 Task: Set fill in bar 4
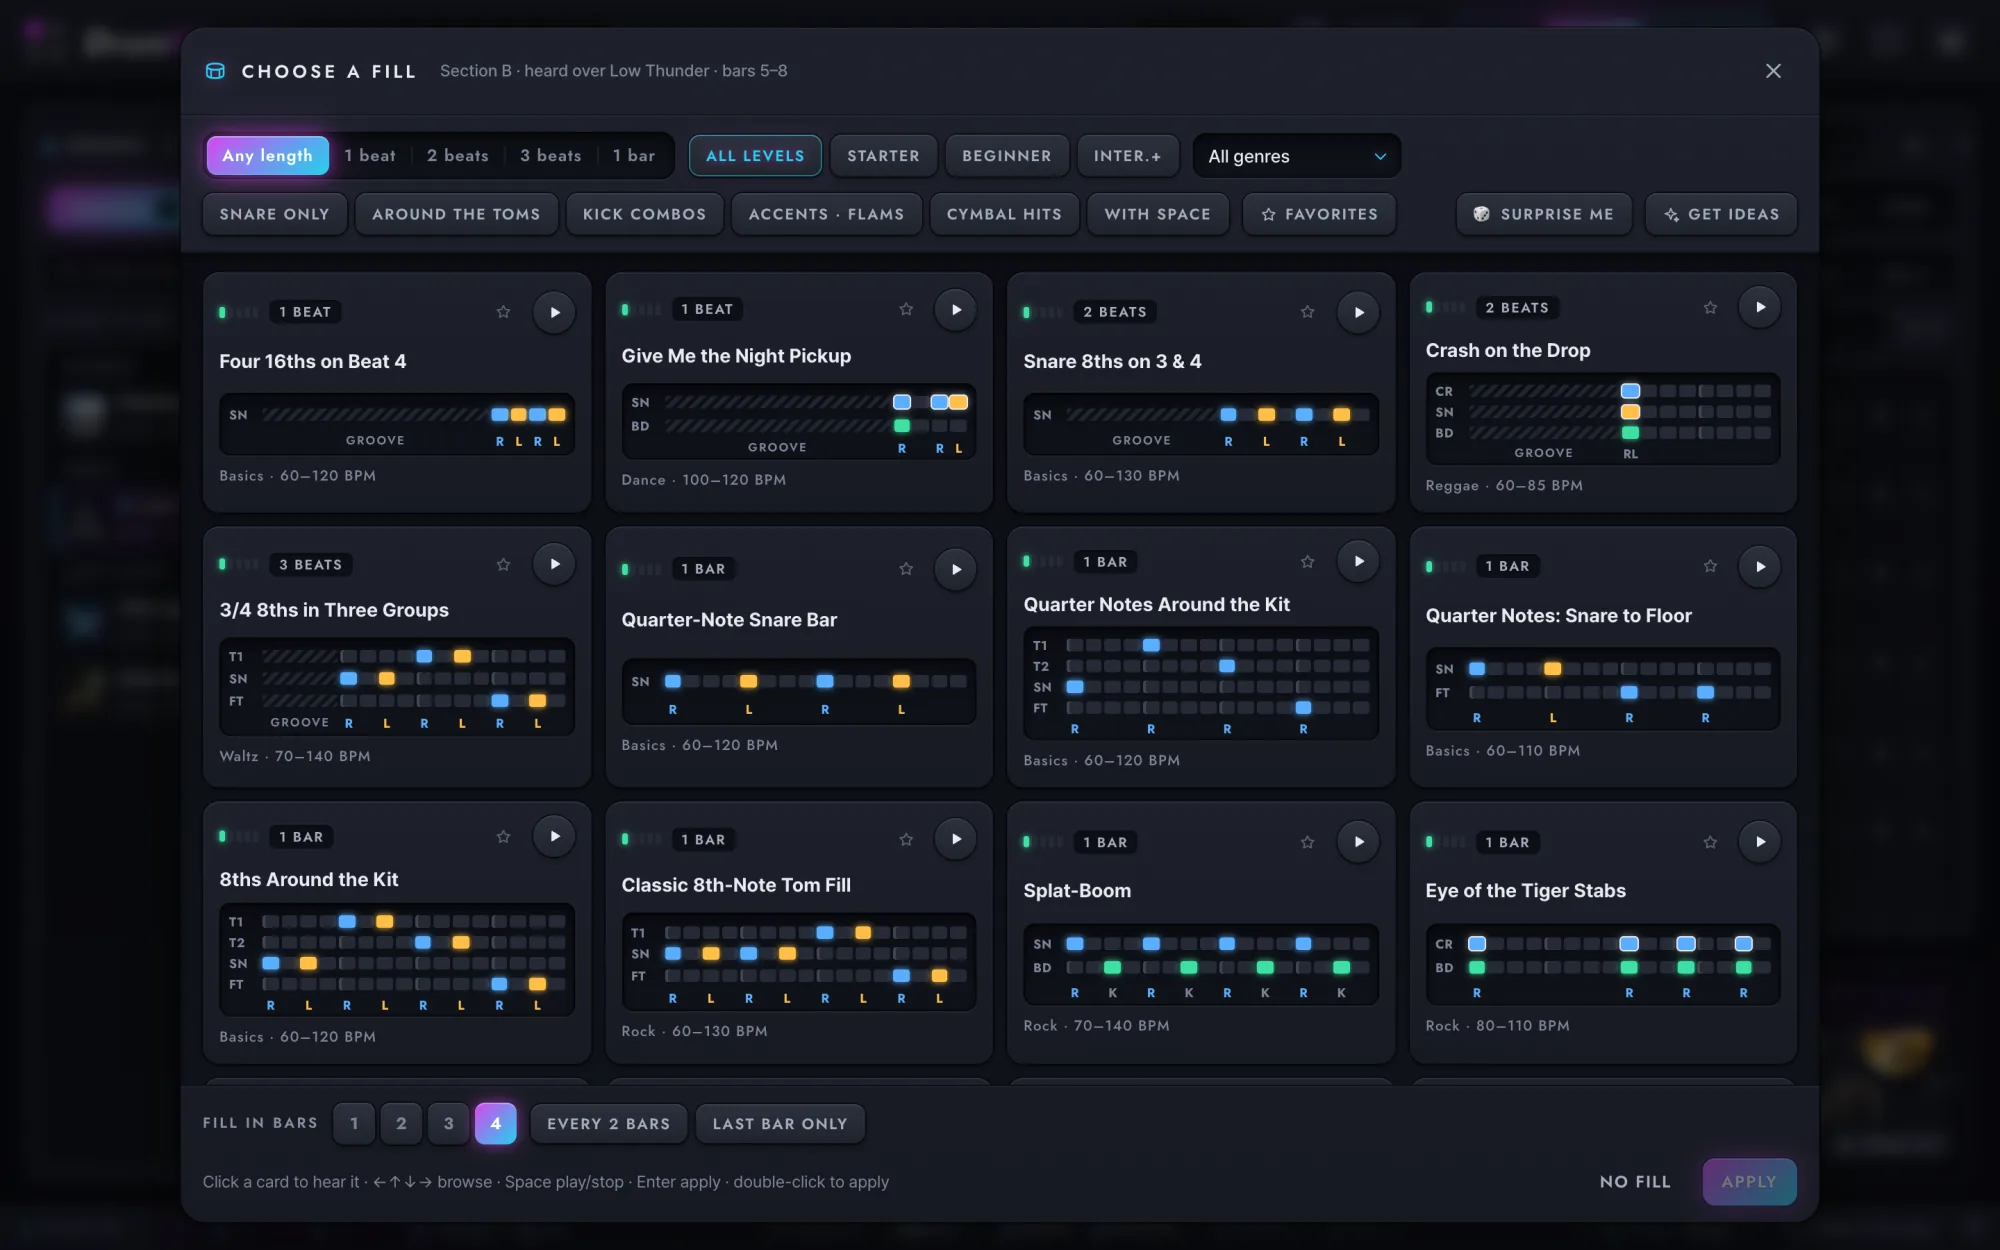(x=495, y=1123)
